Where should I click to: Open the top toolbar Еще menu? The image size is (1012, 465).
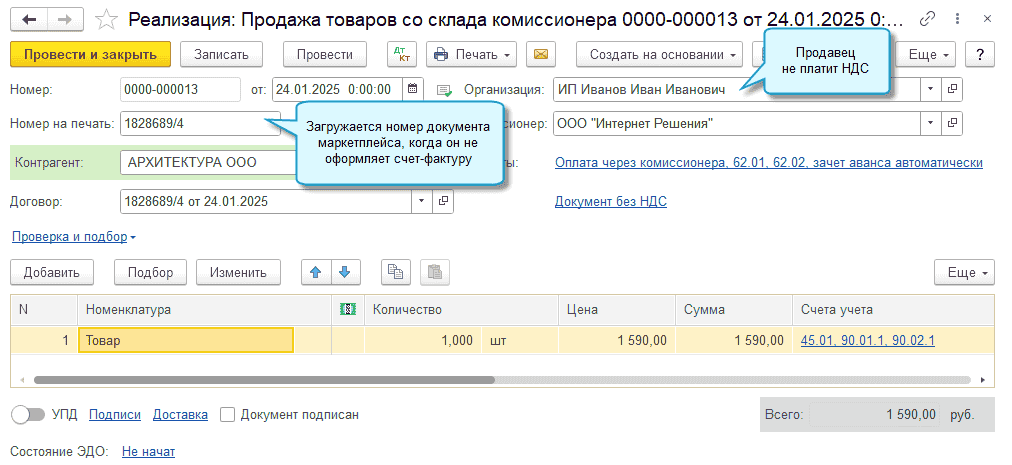tap(928, 54)
